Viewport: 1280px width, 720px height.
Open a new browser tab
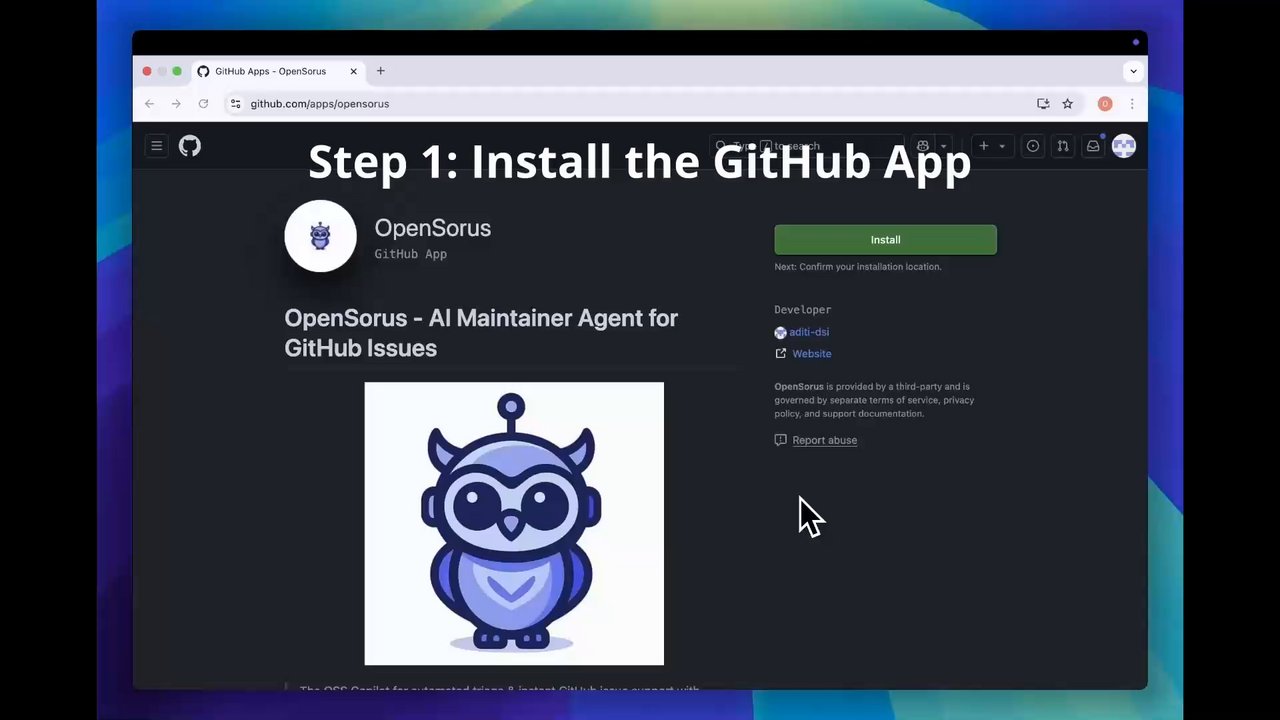coord(380,71)
